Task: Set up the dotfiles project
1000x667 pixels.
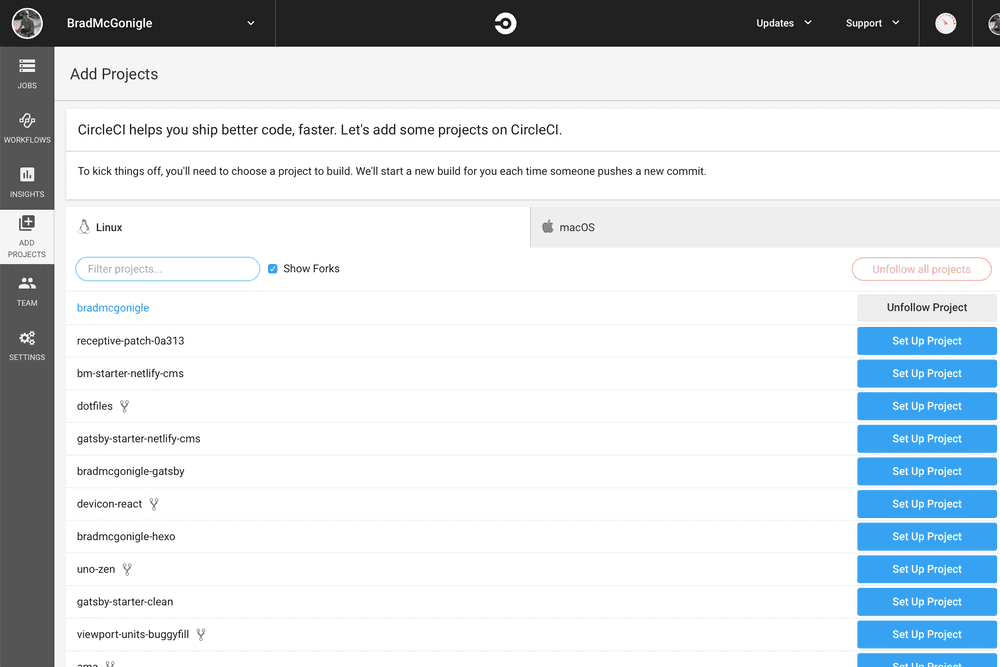Action: point(927,406)
